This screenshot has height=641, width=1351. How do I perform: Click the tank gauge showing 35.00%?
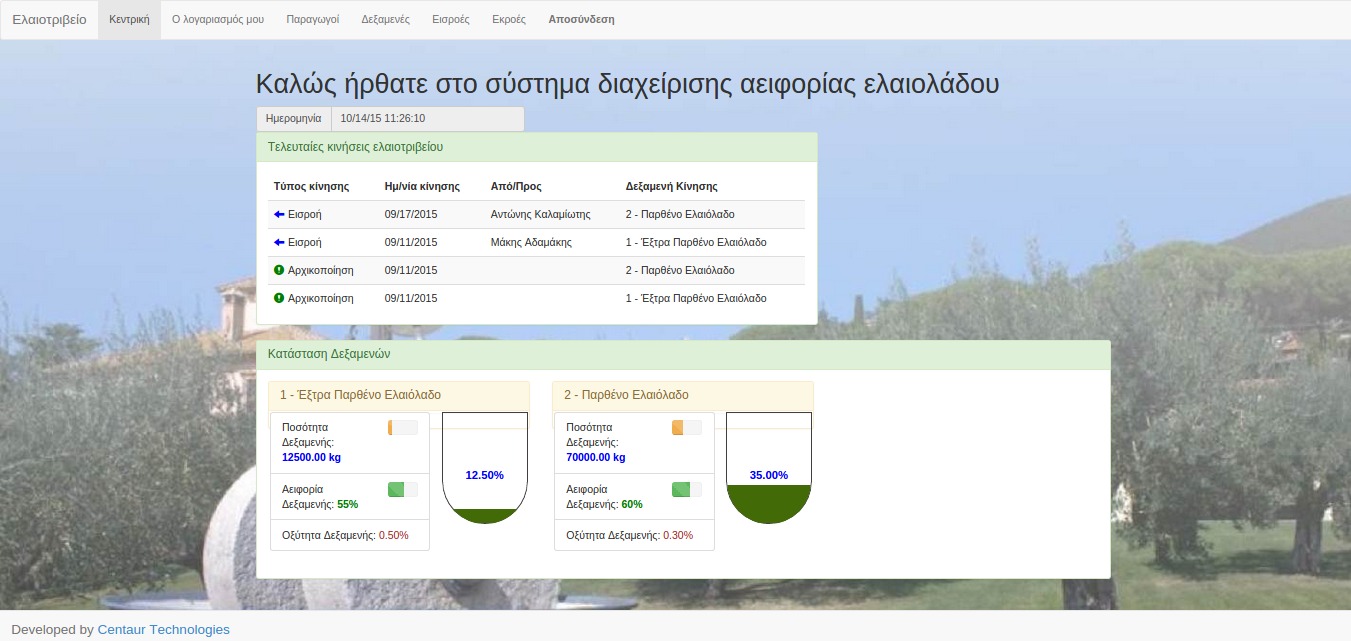[x=768, y=468]
